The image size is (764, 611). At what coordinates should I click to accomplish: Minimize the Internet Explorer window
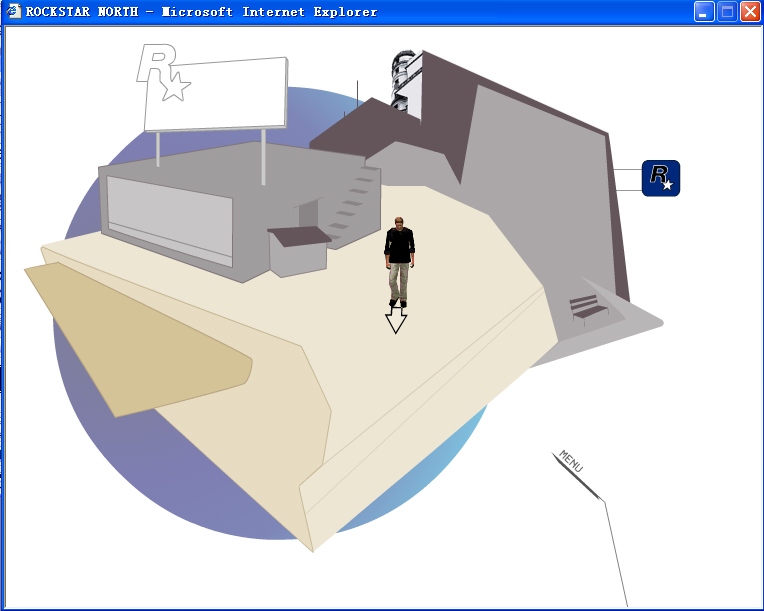[704, 12]
